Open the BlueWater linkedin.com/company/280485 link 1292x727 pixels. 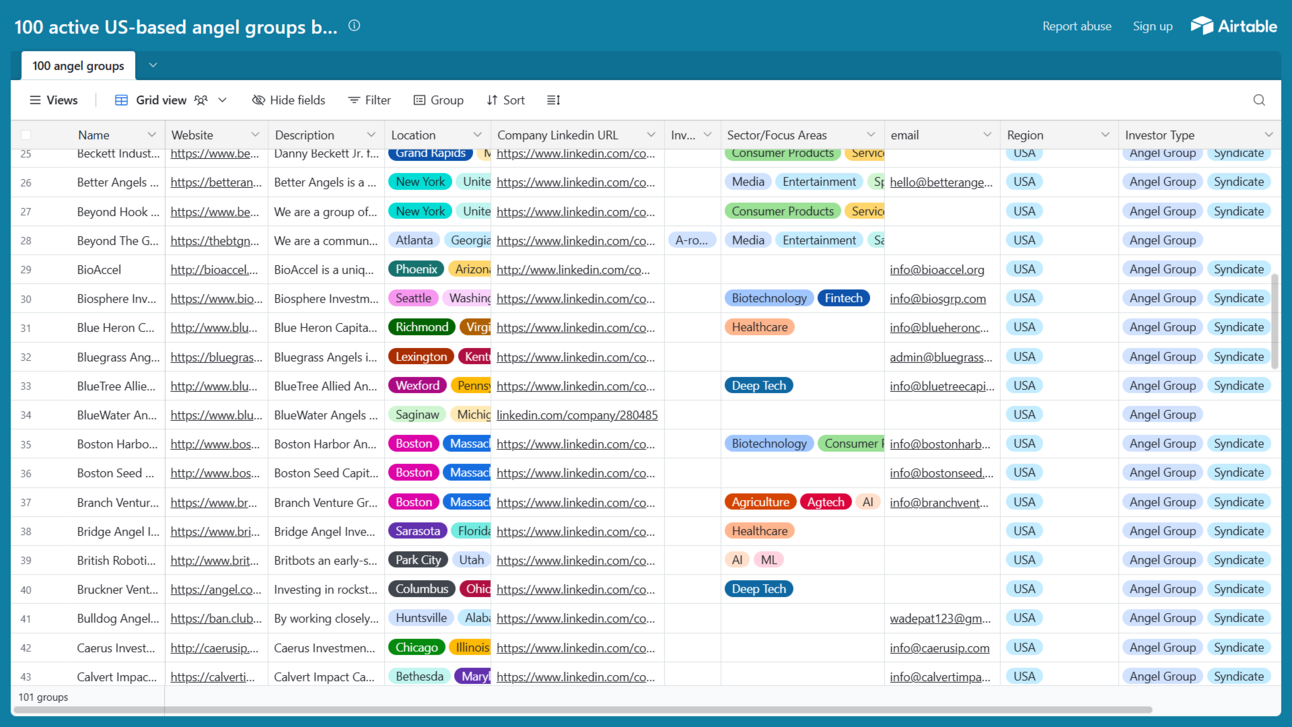(x=577, y=415)
